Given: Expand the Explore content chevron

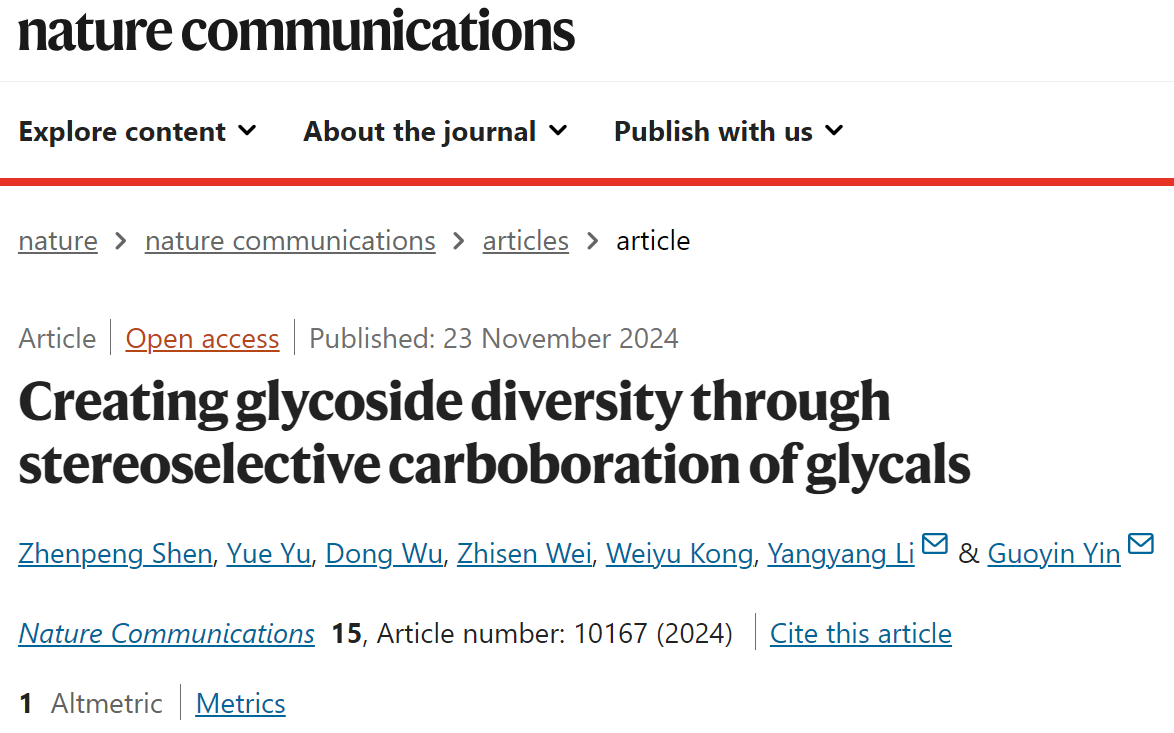Looking at the screenshot, I should (x=248, y=131).
